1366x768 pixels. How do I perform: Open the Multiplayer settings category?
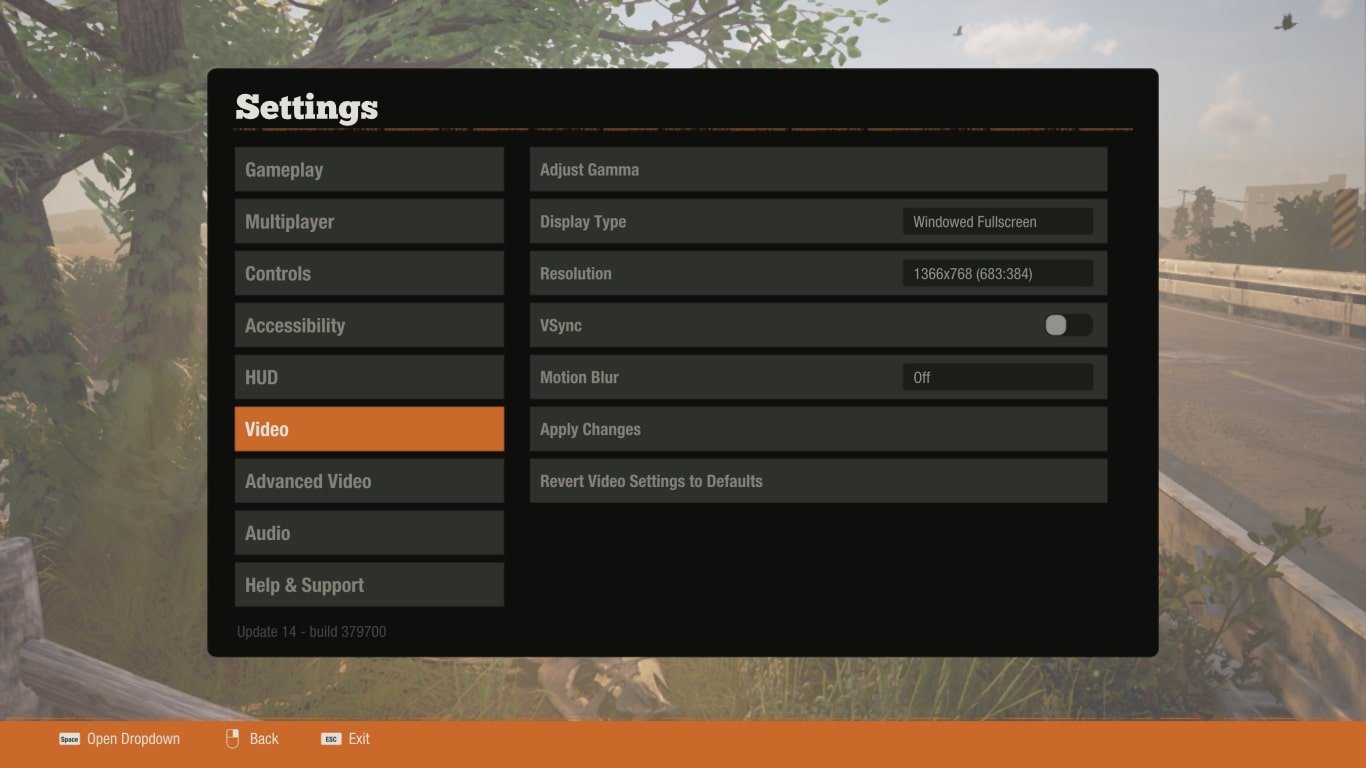click(369, 222)
